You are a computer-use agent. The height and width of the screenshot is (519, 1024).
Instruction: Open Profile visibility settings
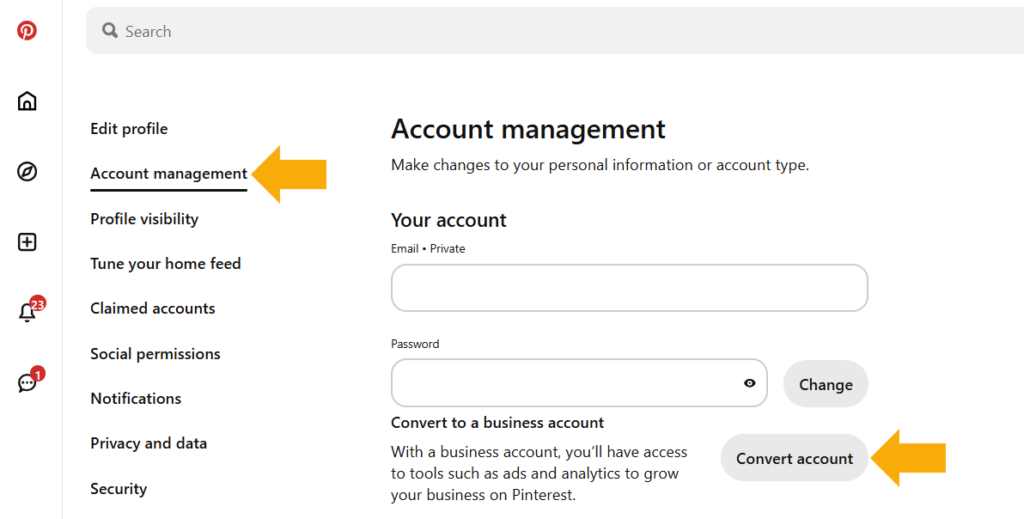coord(144,219)
